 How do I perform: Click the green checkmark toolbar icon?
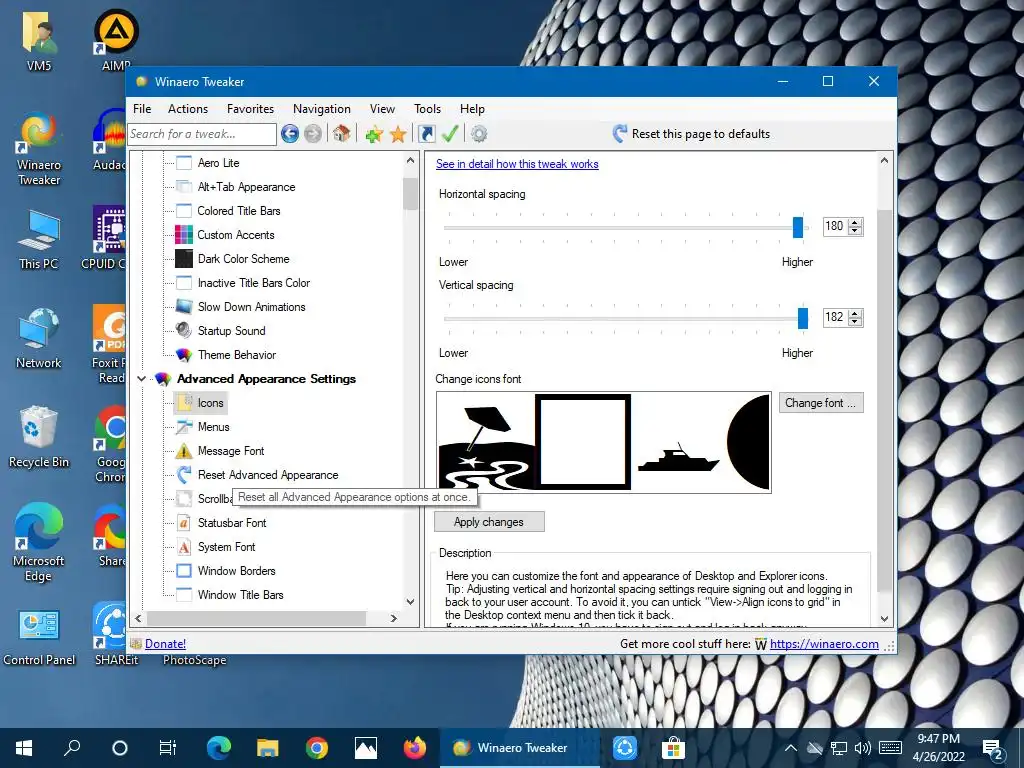pos(450,133)
